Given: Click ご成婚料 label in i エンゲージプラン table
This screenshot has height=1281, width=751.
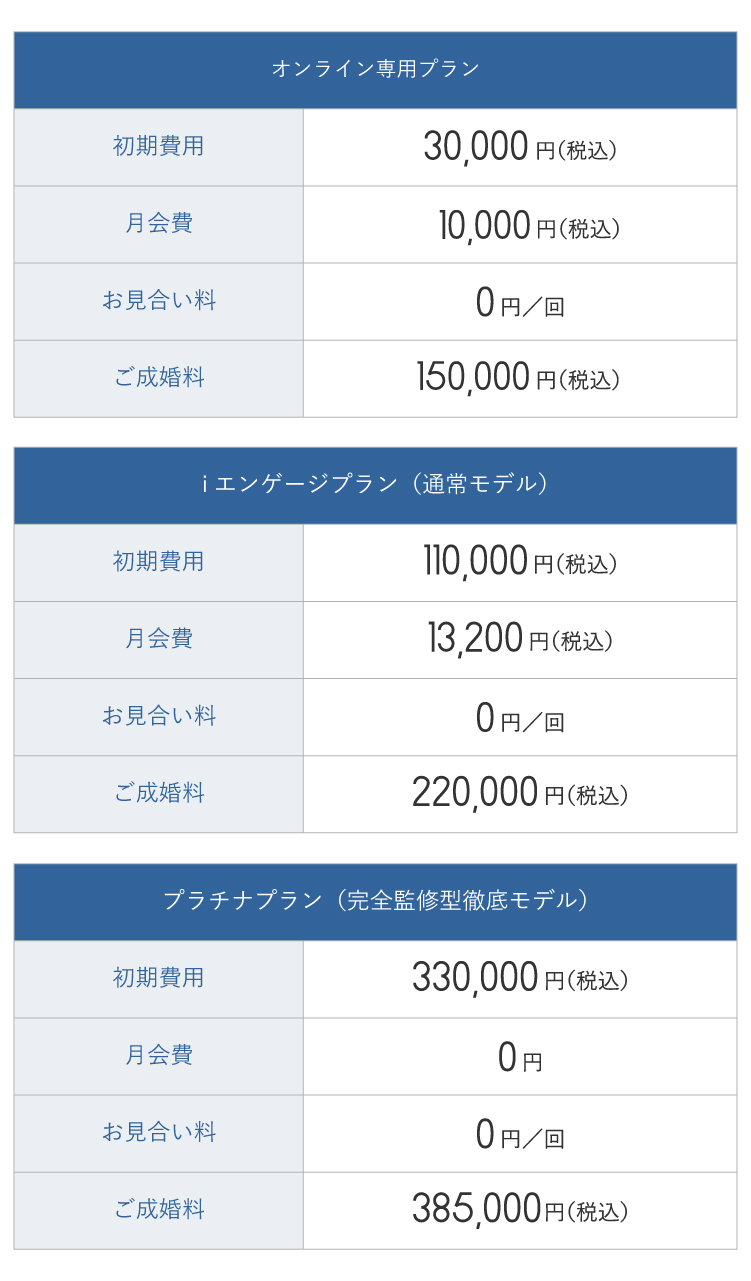Looking at the screenshot, I should pyautogui.click(x=158, y=794).
